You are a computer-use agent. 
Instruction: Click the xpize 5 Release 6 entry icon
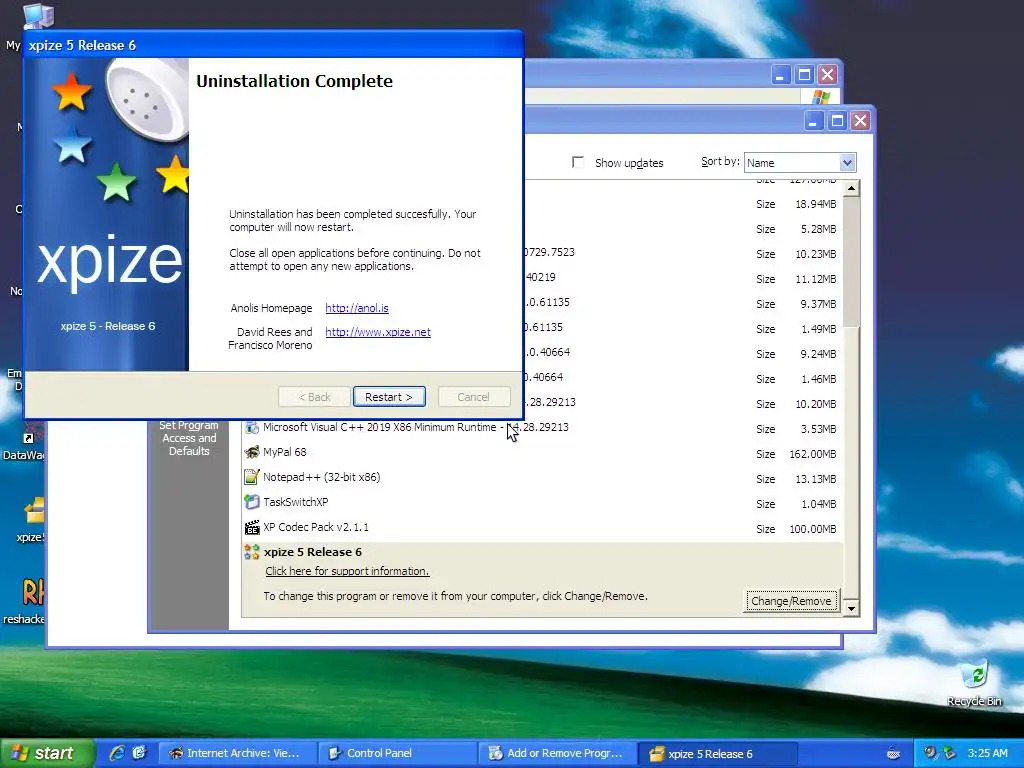click(x=251, y=552)
